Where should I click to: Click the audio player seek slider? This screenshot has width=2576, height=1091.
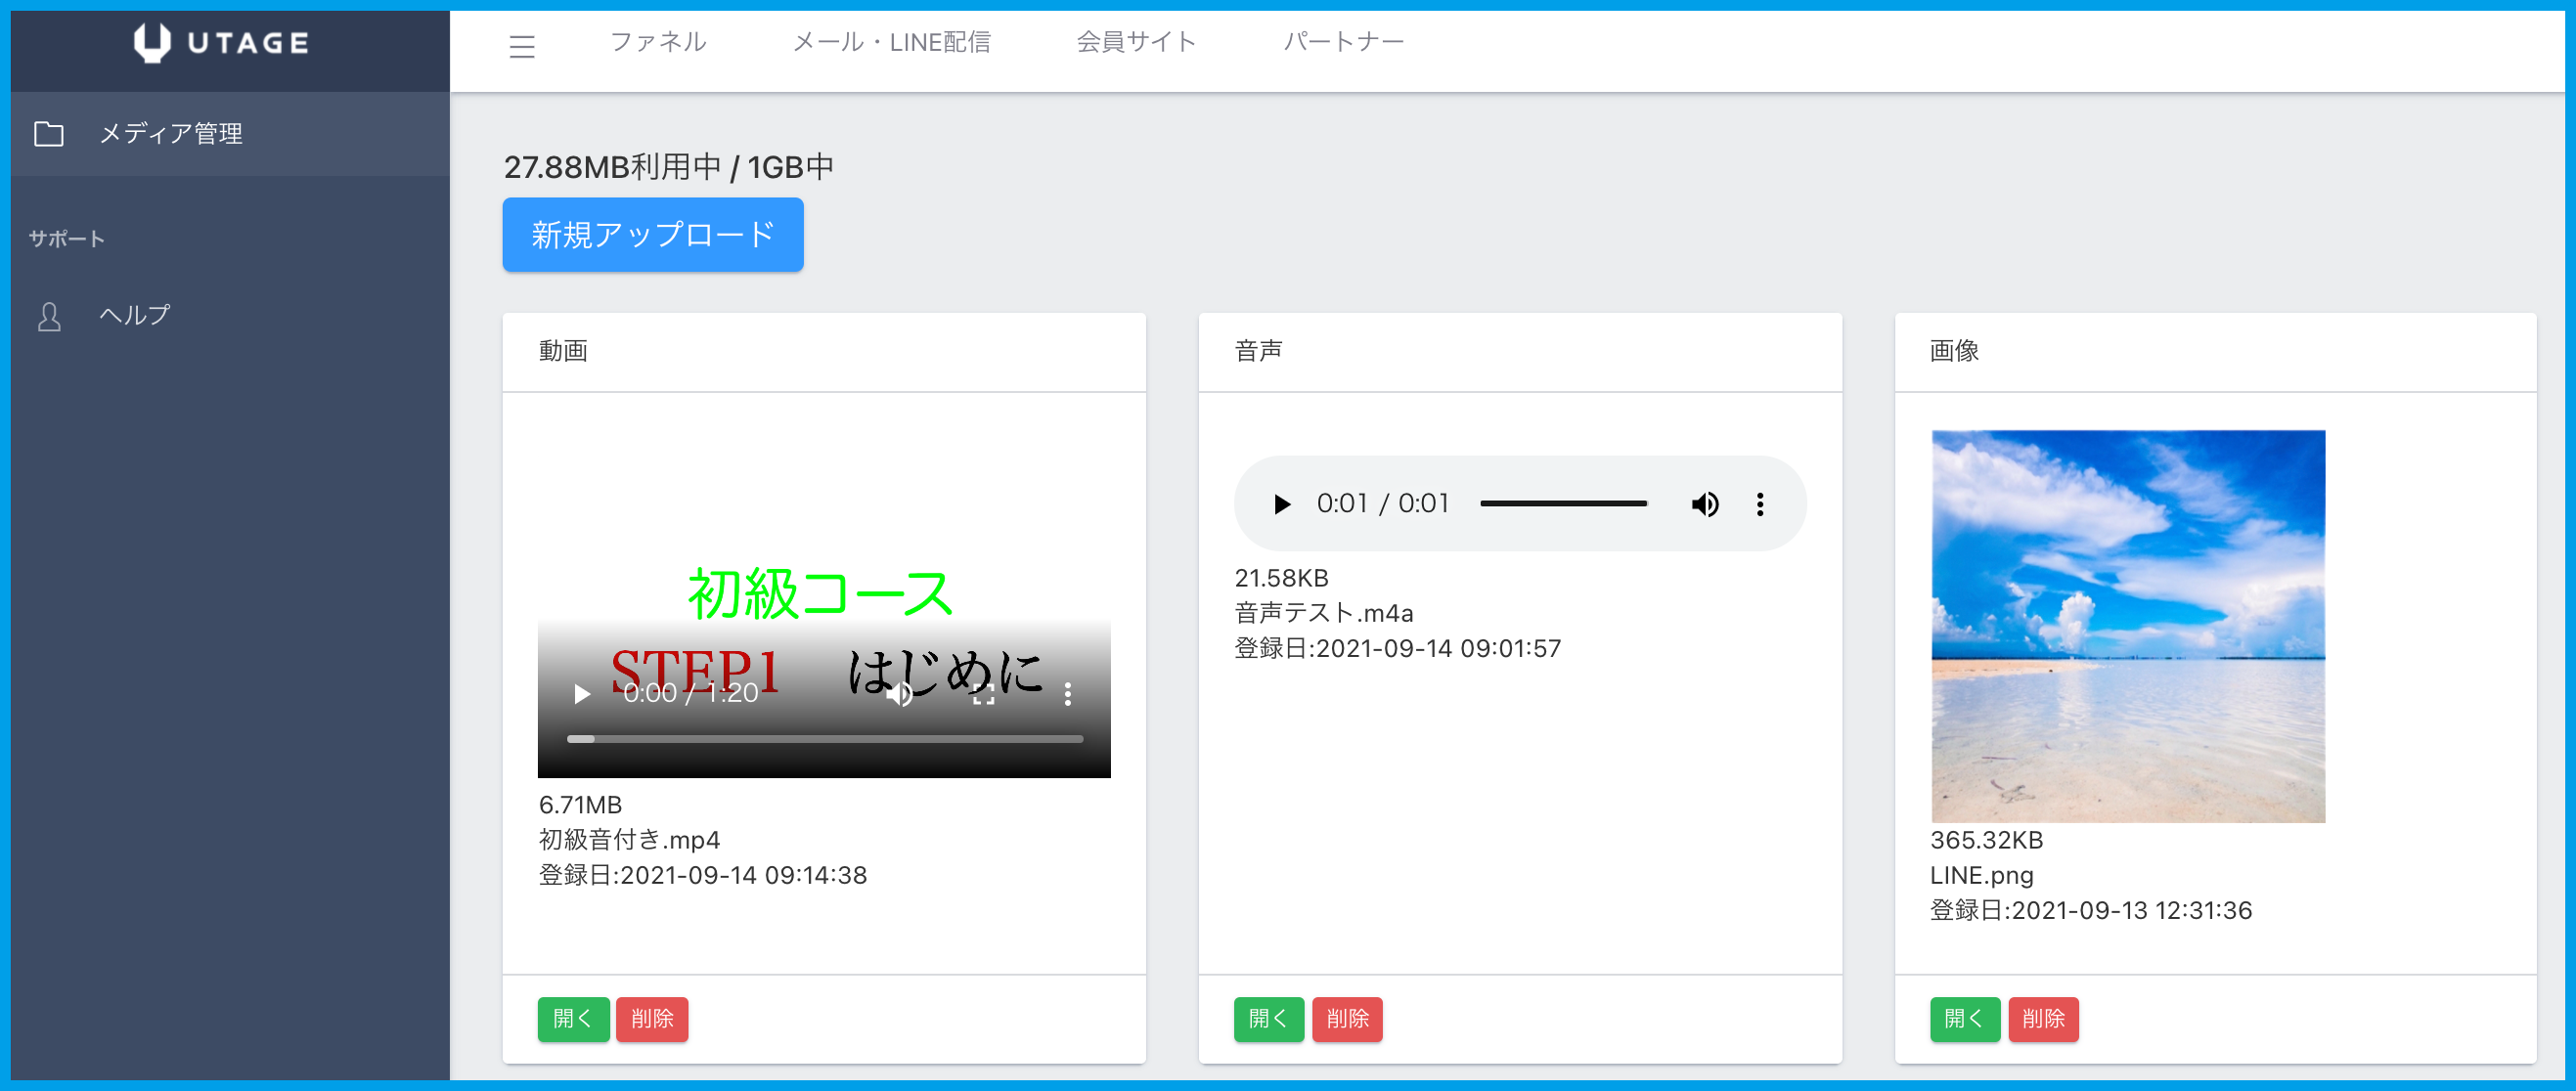(x=1563, y=504)
